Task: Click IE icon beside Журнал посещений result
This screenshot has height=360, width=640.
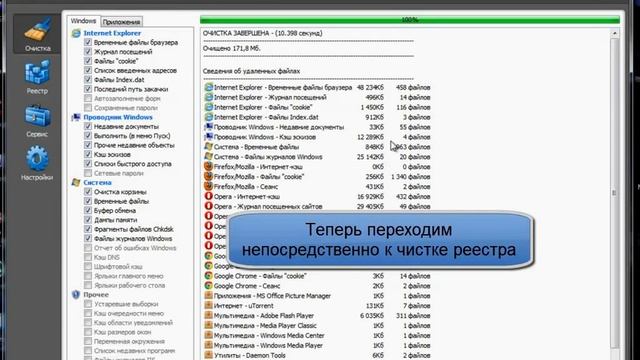Action: click(209, 97)
